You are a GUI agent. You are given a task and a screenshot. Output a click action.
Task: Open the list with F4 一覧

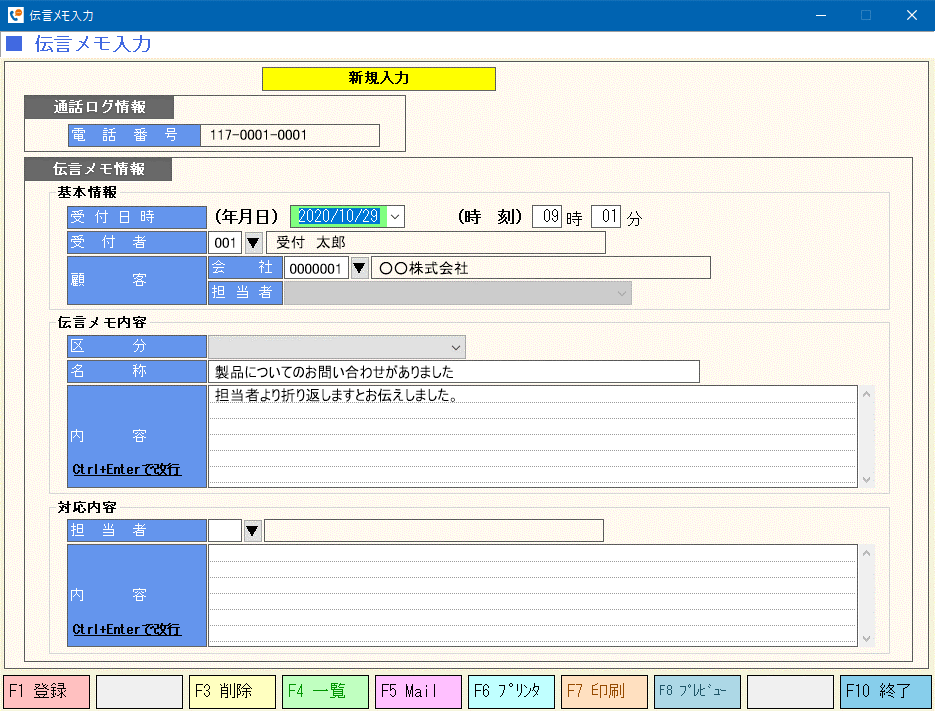(x=326, y=691)
